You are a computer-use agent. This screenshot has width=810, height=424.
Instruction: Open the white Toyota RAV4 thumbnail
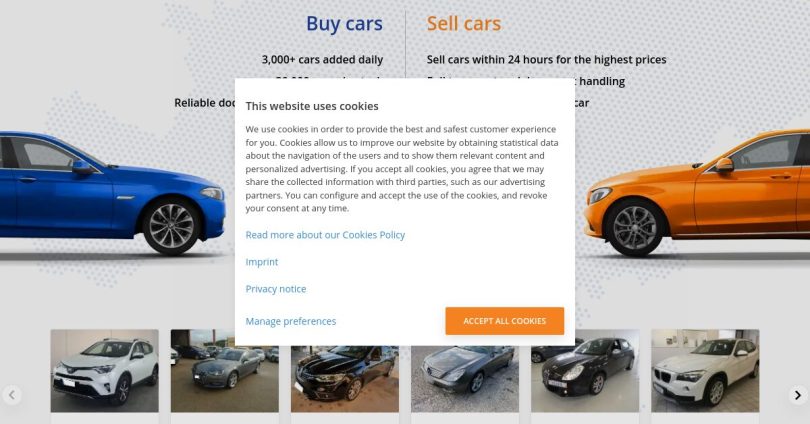point(104,371)
